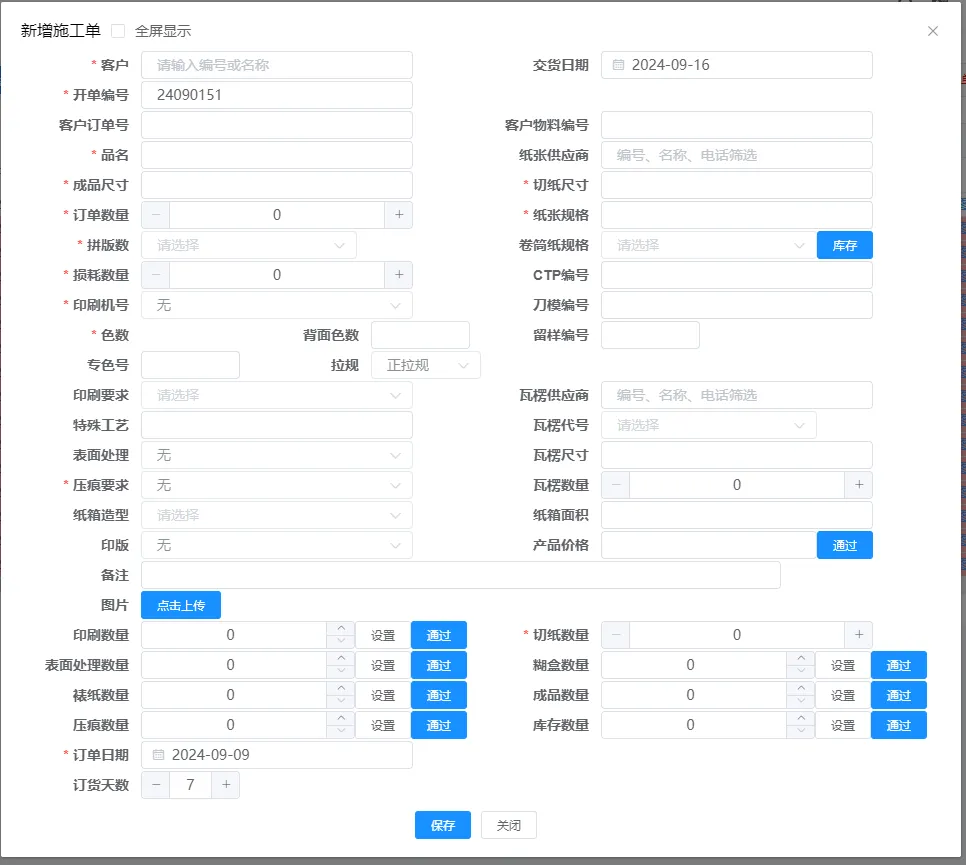Focus the 客户 input field
Image resolution: width=966 pixels, height=865 pixels.
pyautogui.click(x=277, y=65)
